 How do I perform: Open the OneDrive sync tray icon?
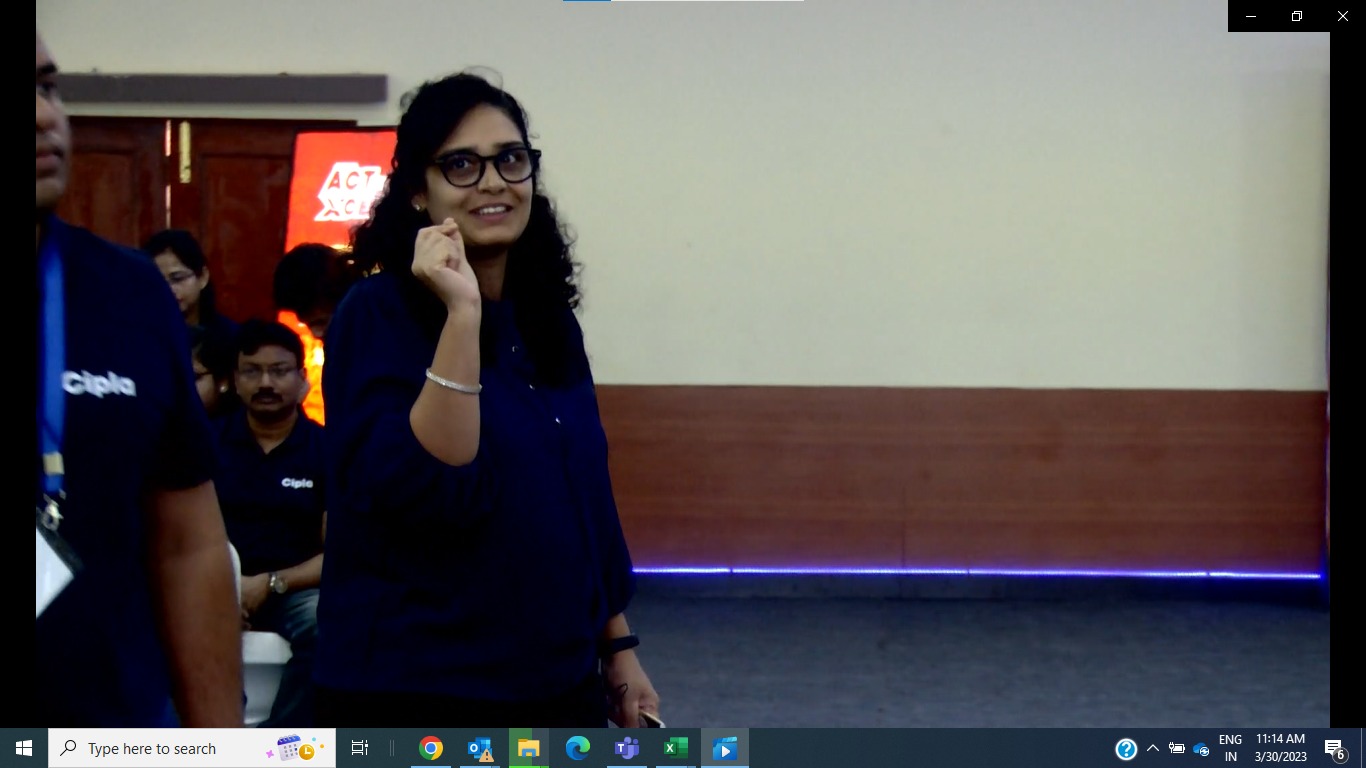click(1201, 749)
